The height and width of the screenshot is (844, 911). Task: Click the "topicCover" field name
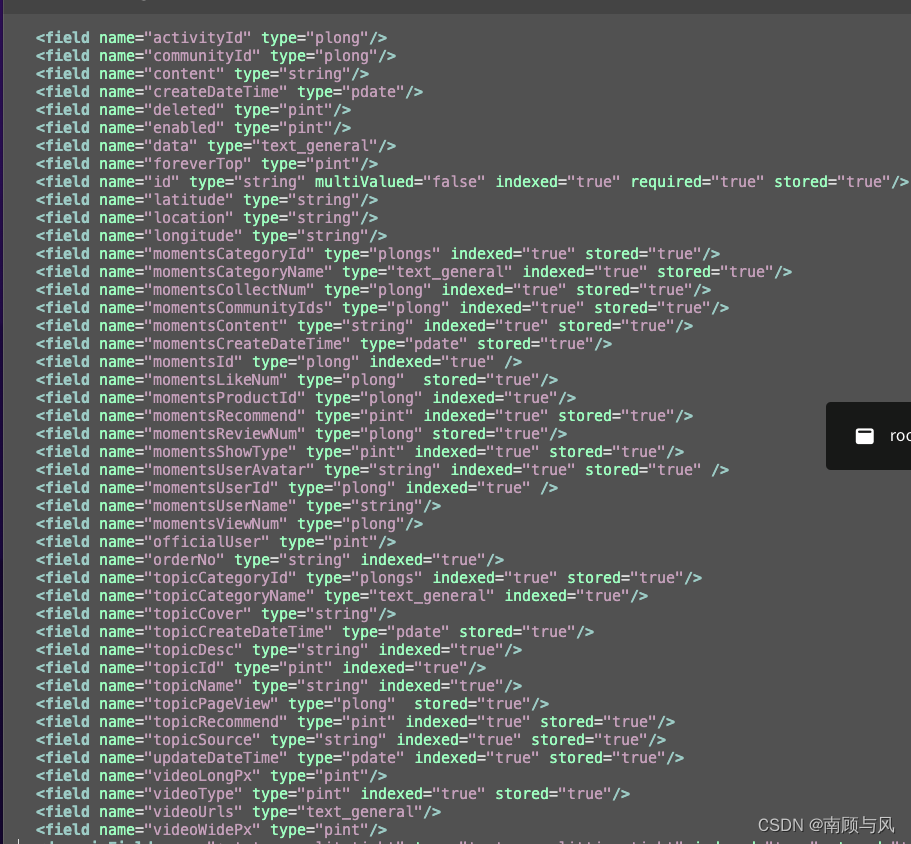pos(197,613)
